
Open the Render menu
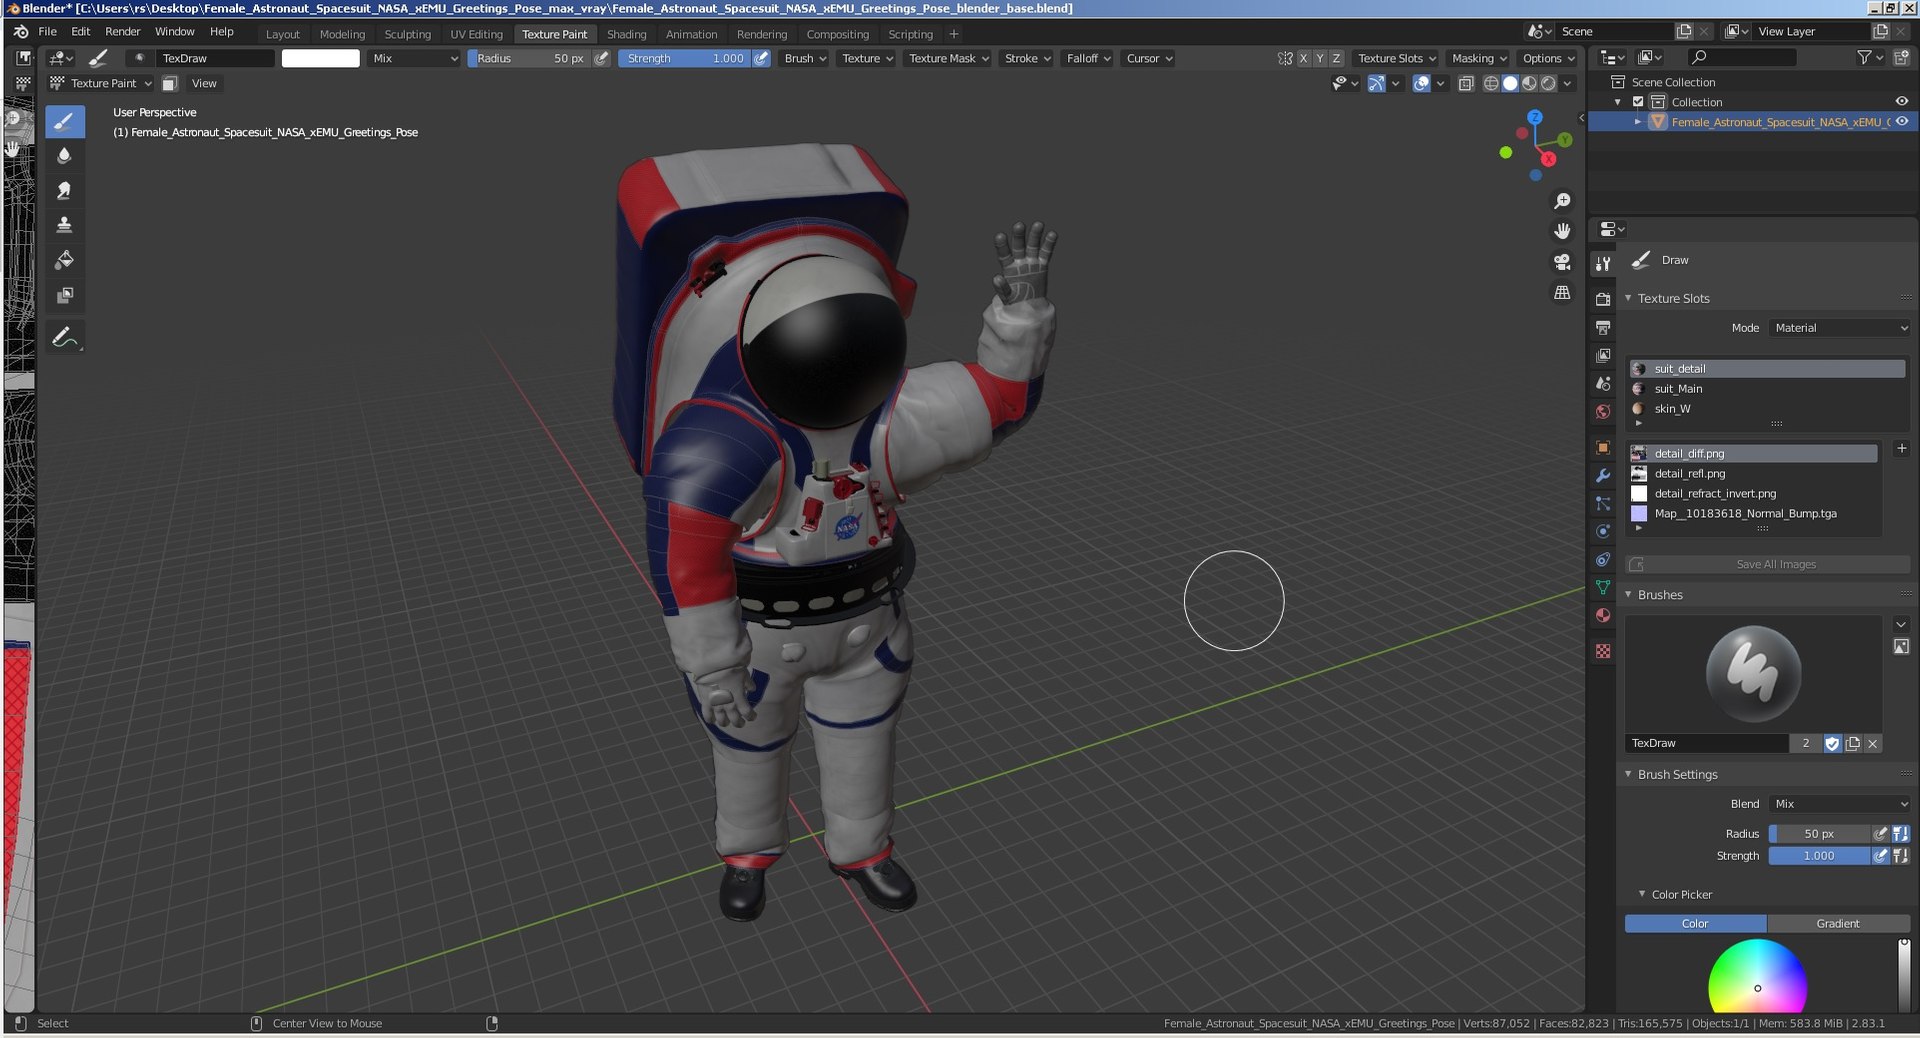tap(123, 32)
